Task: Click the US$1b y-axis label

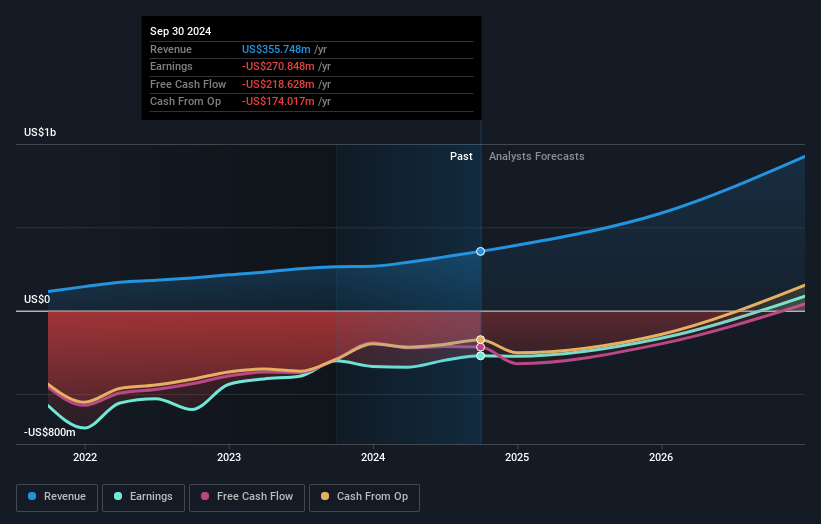Action: [40, 132]
